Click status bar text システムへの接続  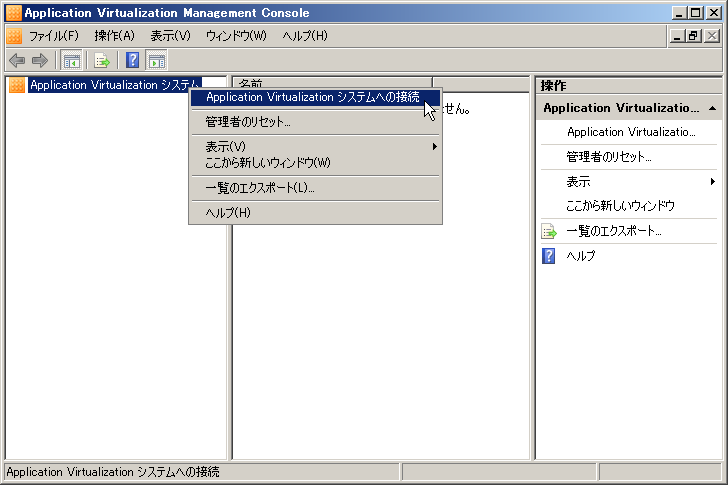pyautogui.click(x=178, y=472)
